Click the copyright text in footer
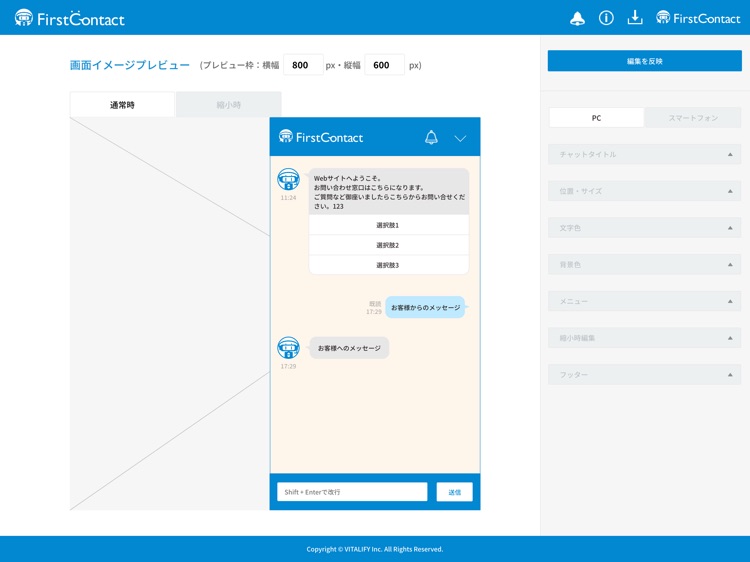 click(375, 549)
